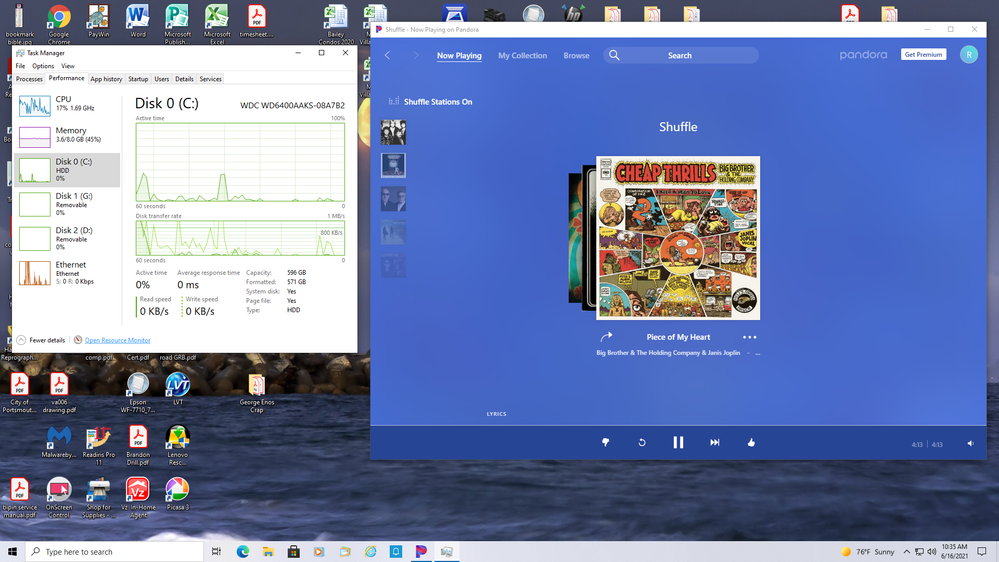
Task: Click the Pandora Search field
Action: tap(680, 55)
